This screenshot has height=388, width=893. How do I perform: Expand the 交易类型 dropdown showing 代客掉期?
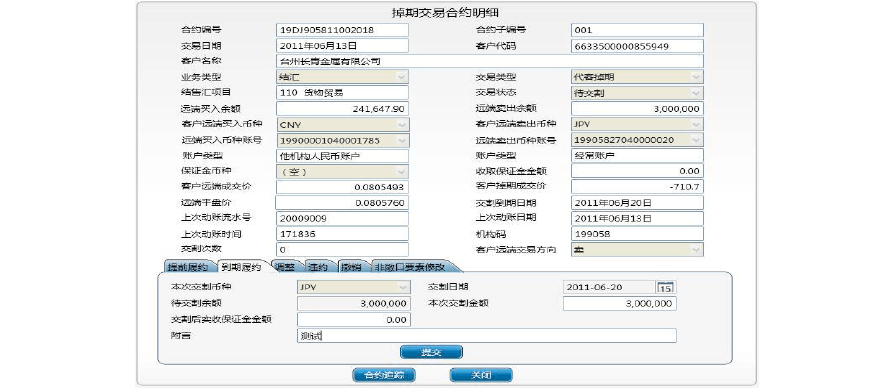(x=637, y=77)
